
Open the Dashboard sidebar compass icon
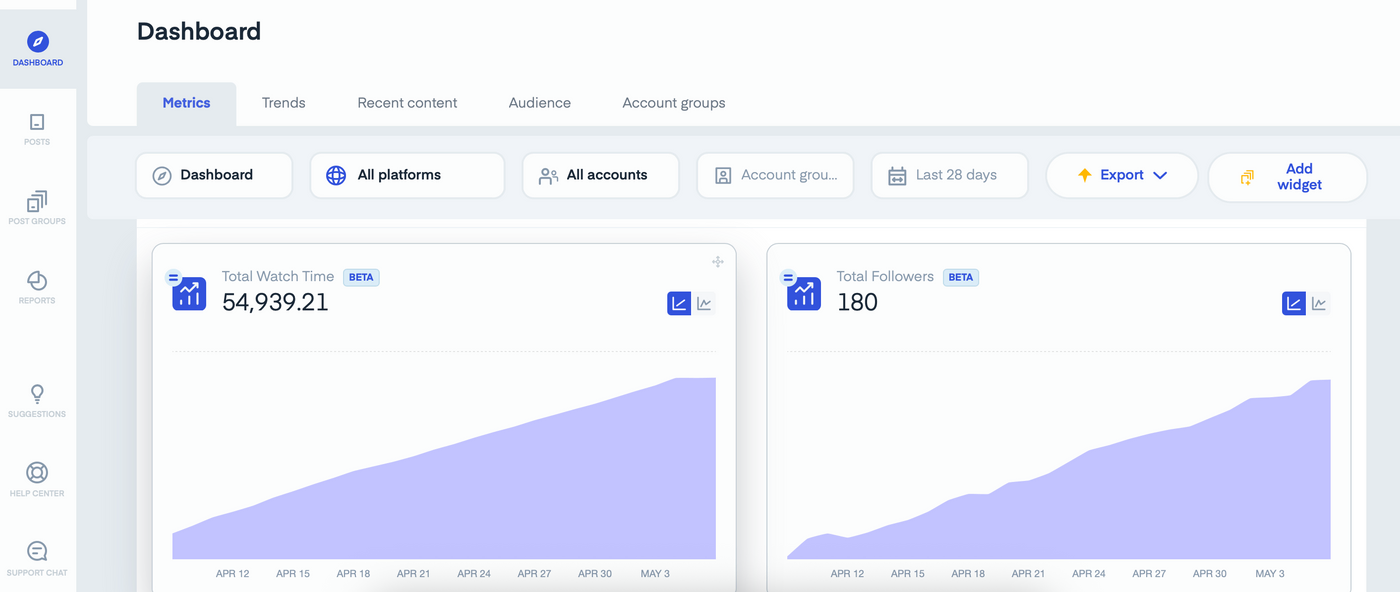[x=38, y=42]
